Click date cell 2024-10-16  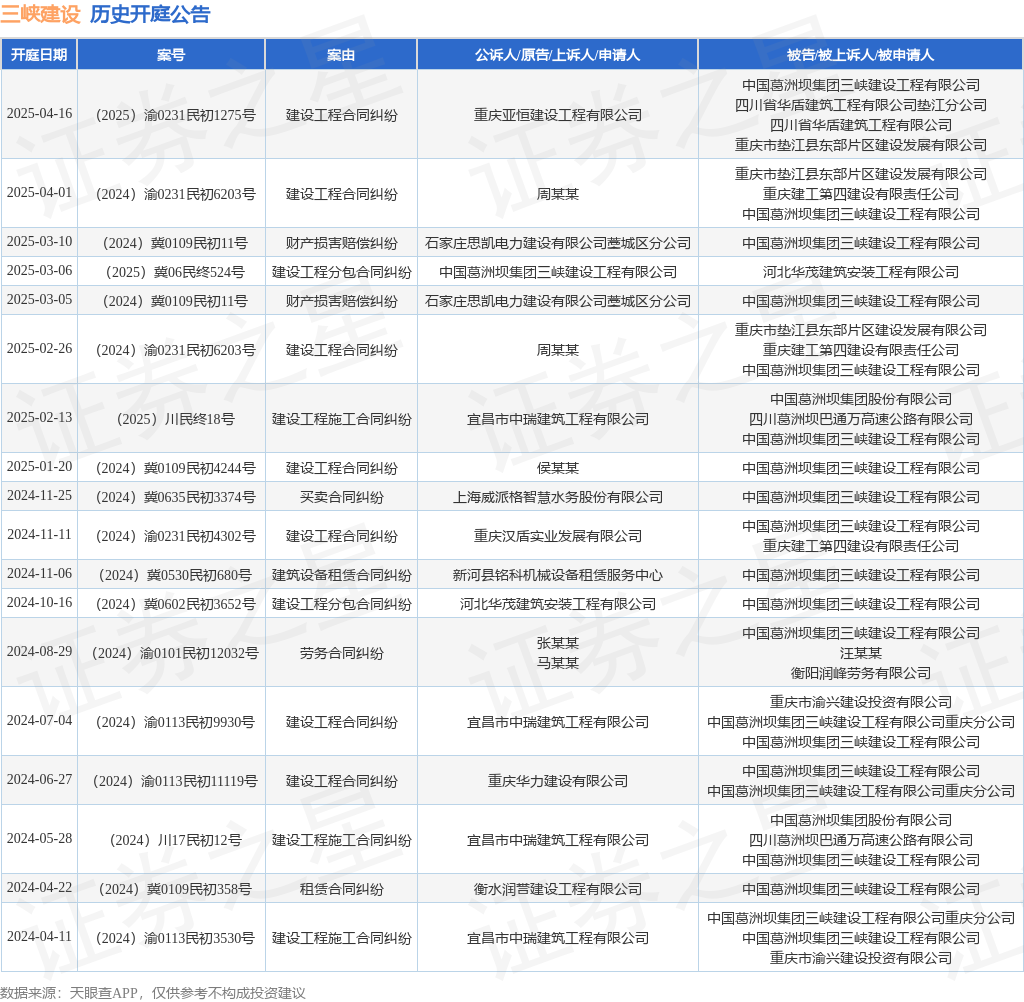39,603
